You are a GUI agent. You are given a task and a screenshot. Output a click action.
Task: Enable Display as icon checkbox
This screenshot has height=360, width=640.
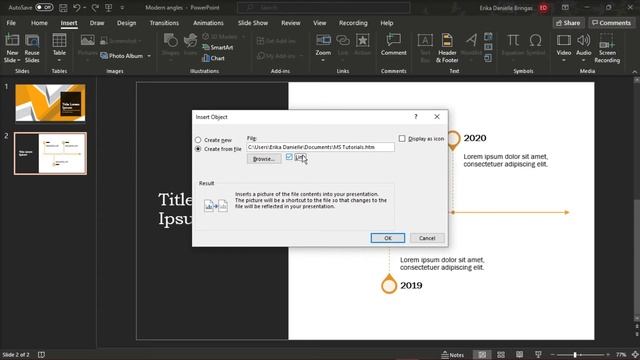pyautogui.click(x=402, y=139)
